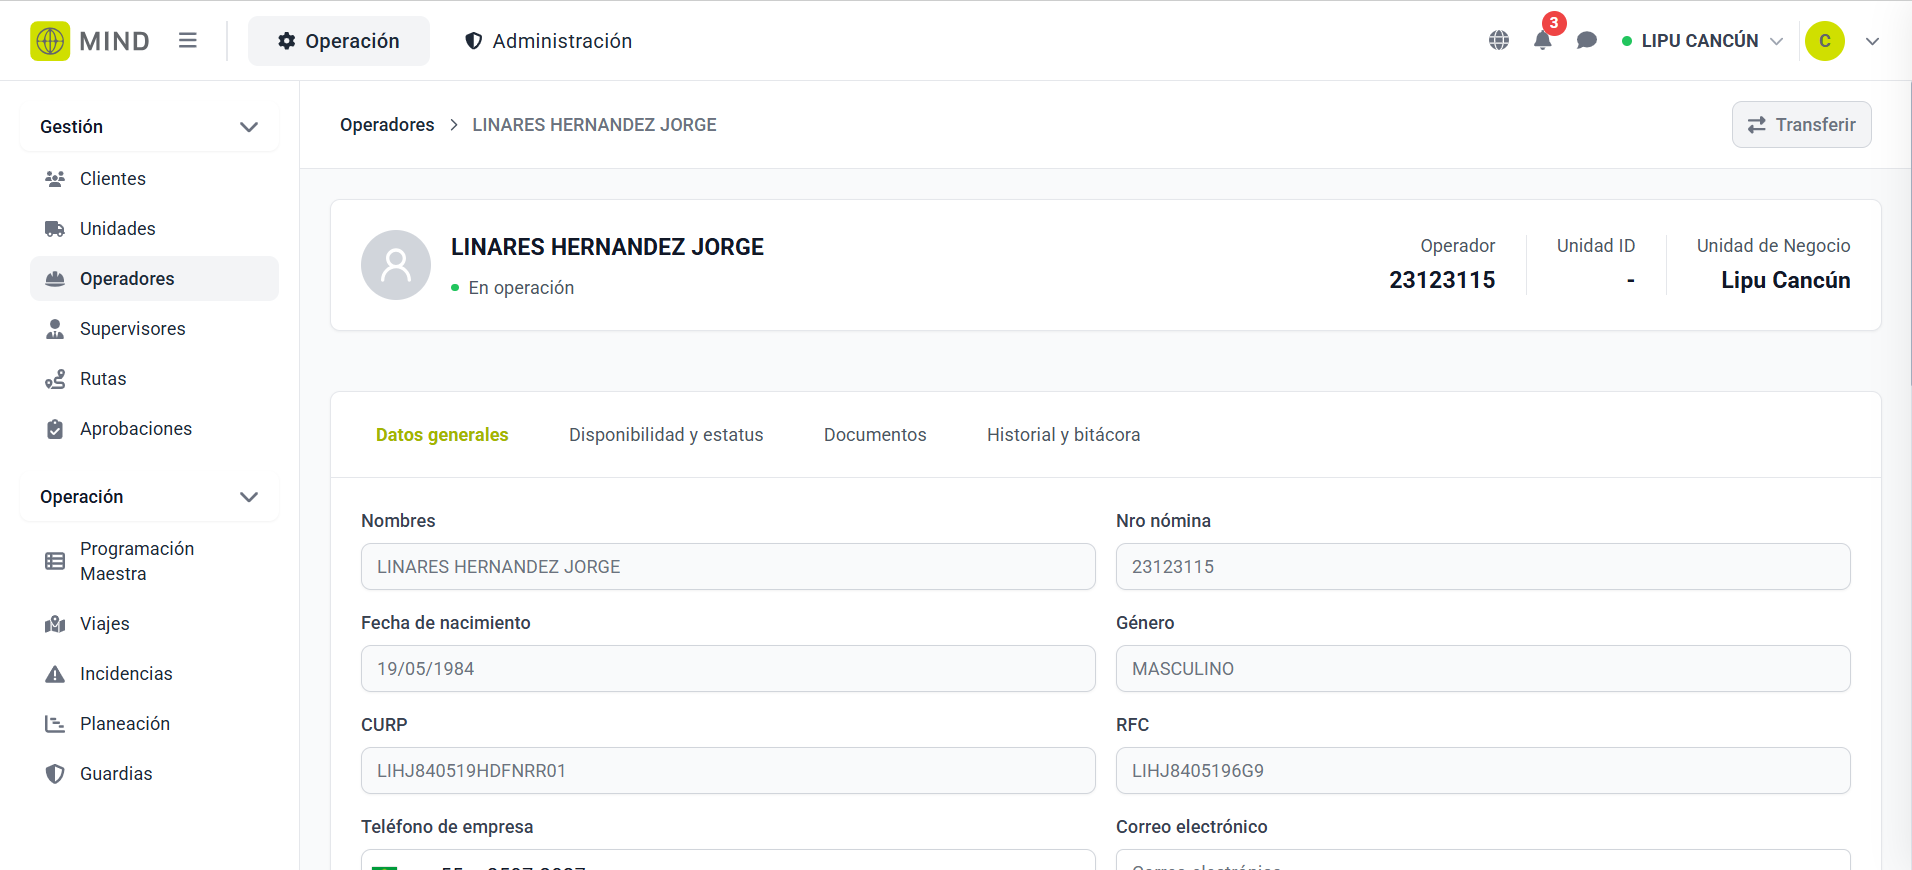Click the LINARES HERNANDEZ JORGE breadcrumb text

point(594,125)
